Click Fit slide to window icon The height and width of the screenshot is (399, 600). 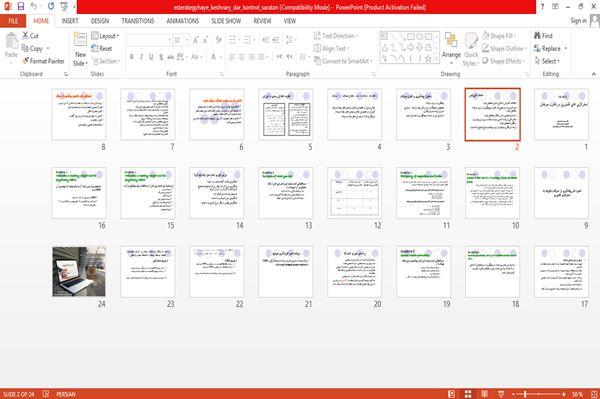pyautogui.click(x=594, y=394)
